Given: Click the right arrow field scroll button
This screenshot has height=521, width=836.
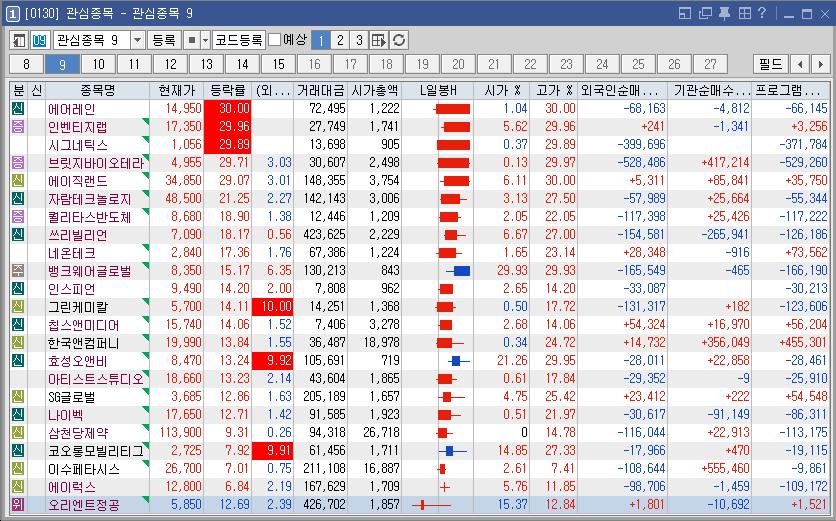Looking at the screenshot, I should coord(820,65).
